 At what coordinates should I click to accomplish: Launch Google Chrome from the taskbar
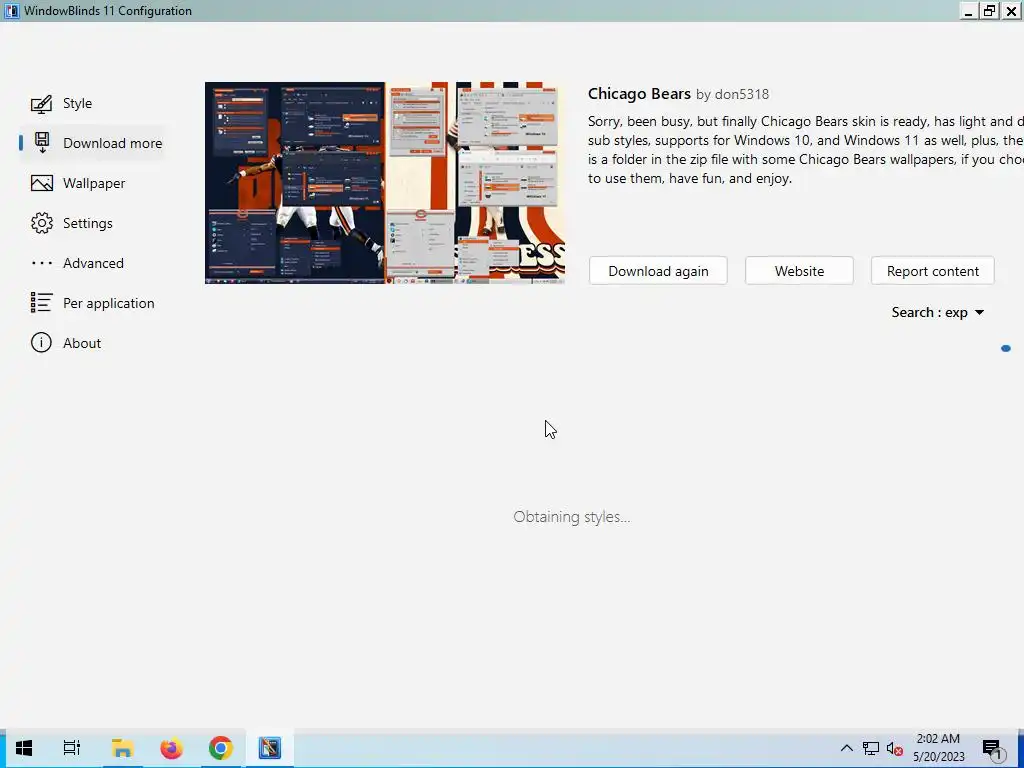[x=221, y=748]
